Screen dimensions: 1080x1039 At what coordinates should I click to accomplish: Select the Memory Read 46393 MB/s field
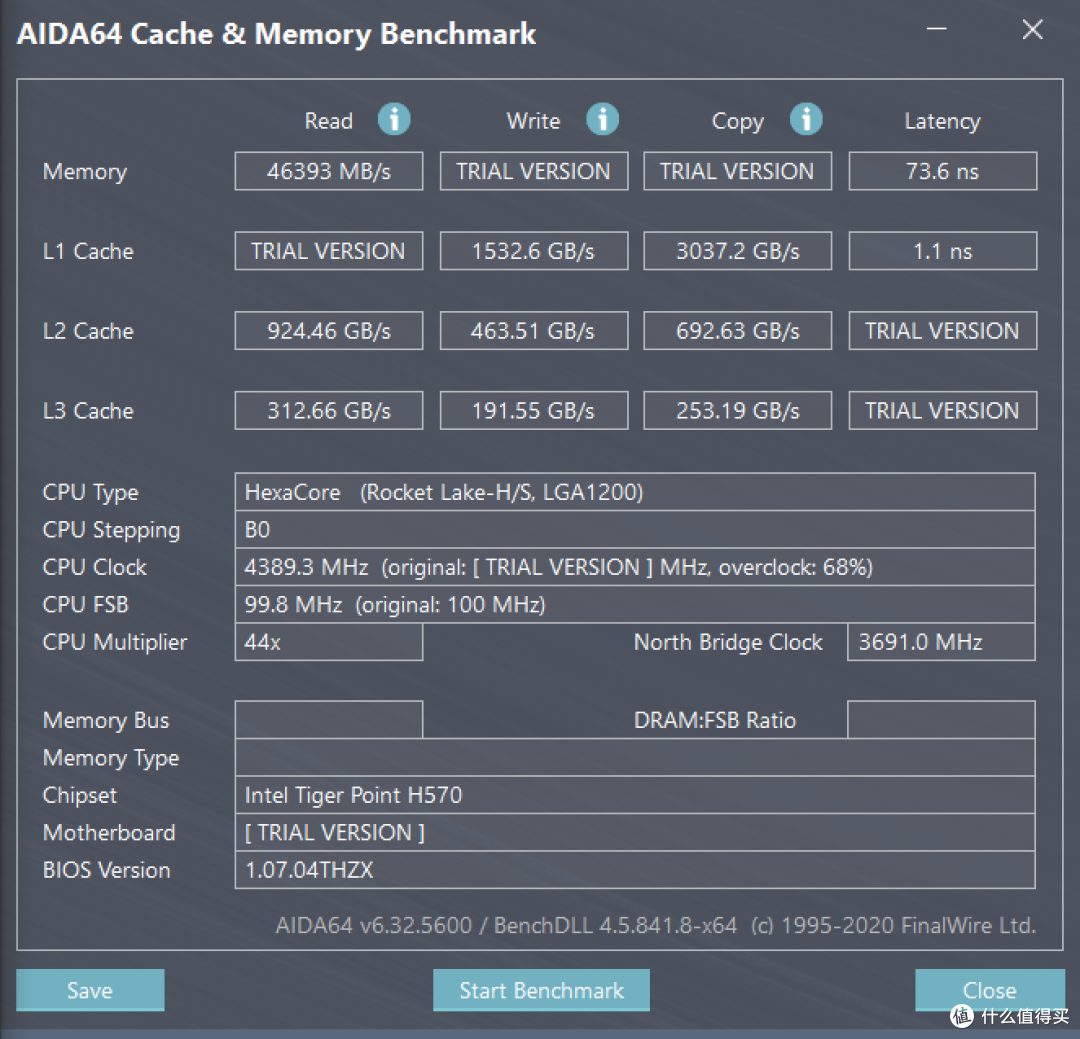point(329,171)
